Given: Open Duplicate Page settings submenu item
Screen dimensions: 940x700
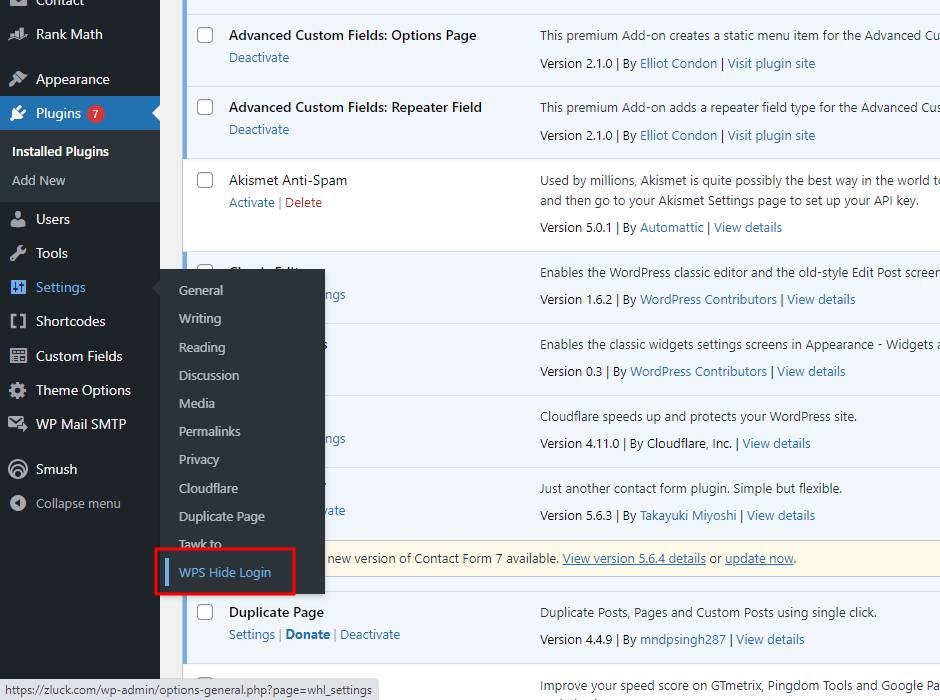Looking at the screenshot, I should [222, 517].
